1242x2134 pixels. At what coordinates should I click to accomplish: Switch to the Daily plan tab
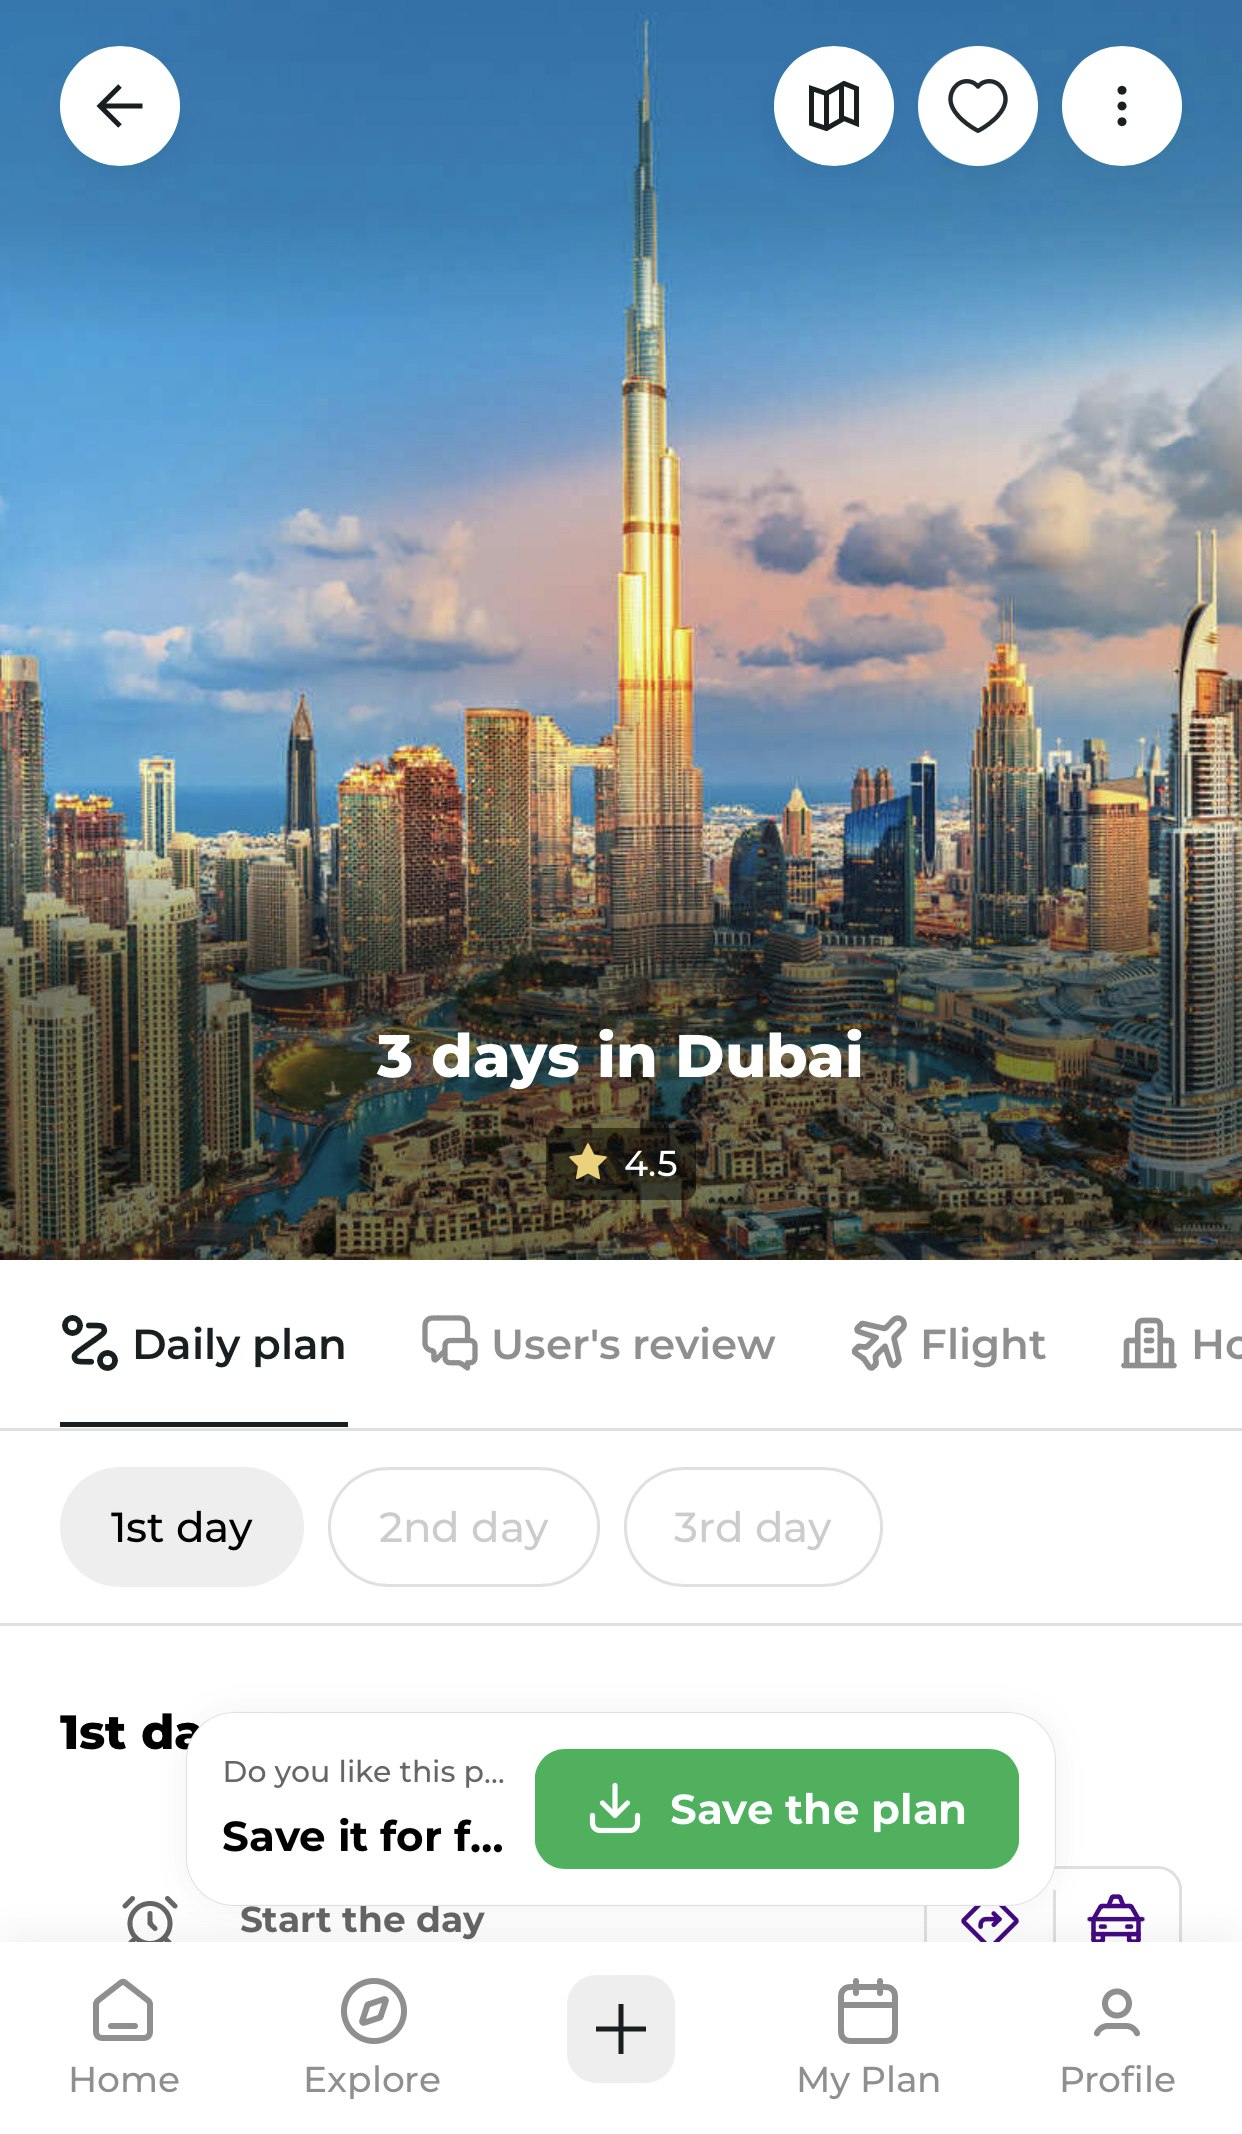click(x=204, y=1344)
